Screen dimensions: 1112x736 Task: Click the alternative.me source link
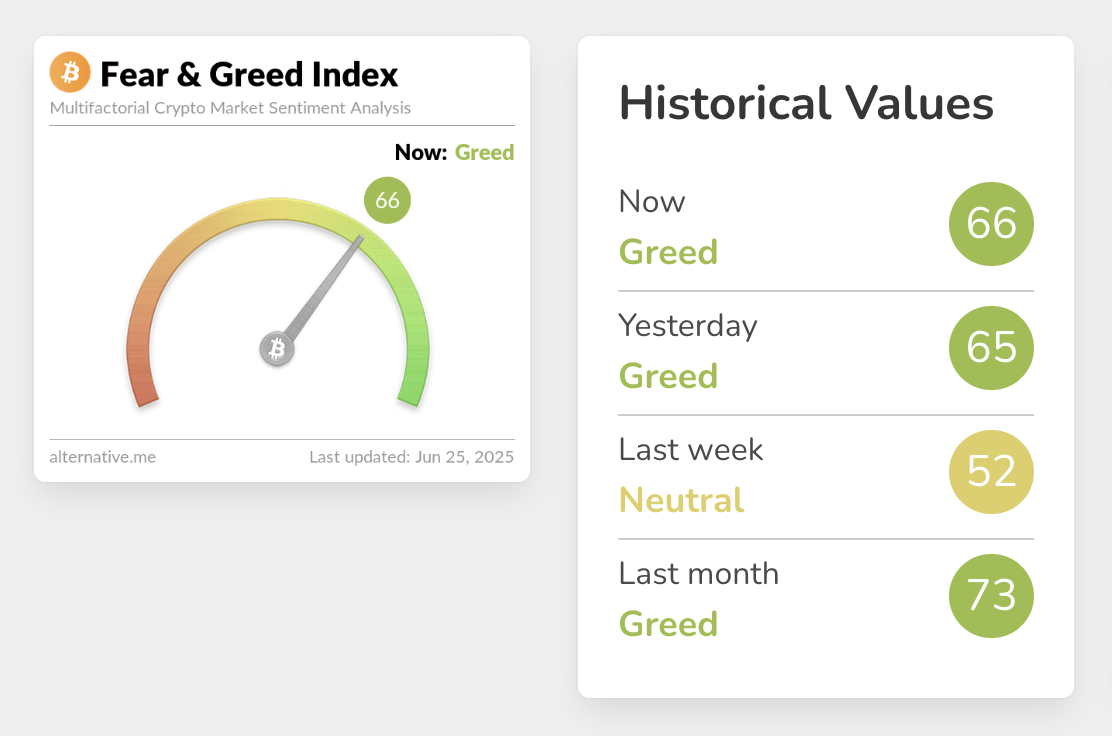click(103, 457)
